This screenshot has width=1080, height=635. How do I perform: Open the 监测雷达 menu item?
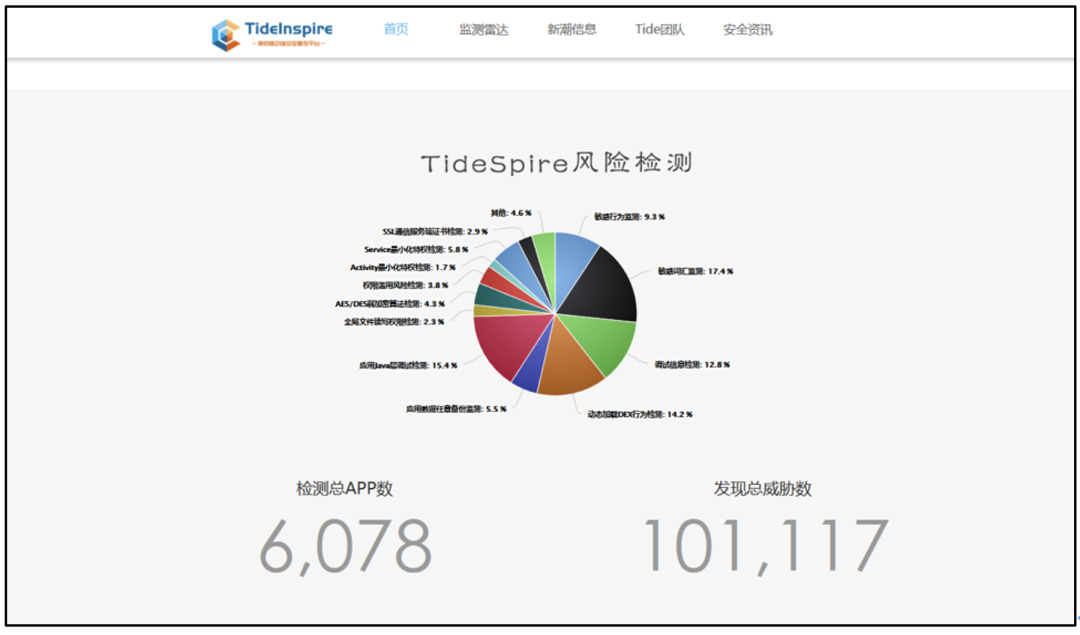tap(484, 30)
